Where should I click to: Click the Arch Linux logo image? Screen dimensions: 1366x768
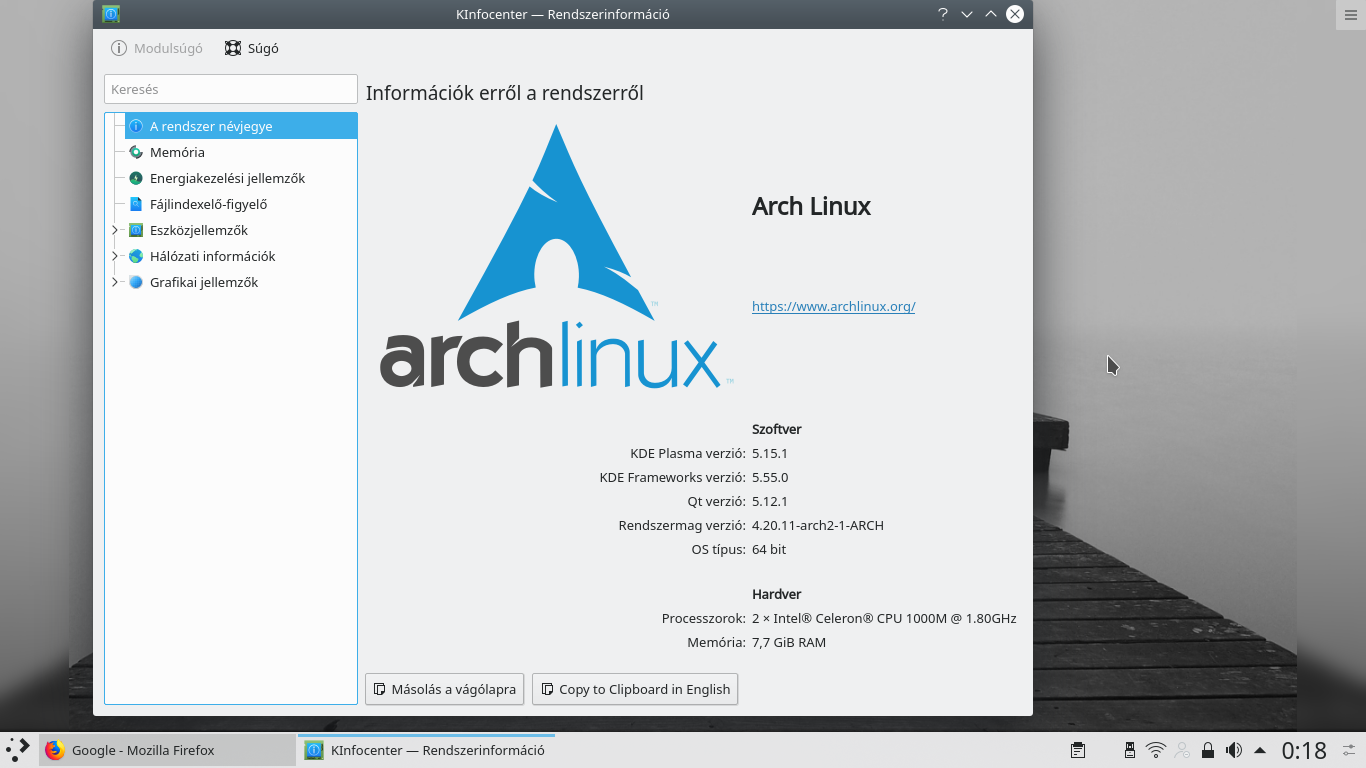tap(557, 258)
